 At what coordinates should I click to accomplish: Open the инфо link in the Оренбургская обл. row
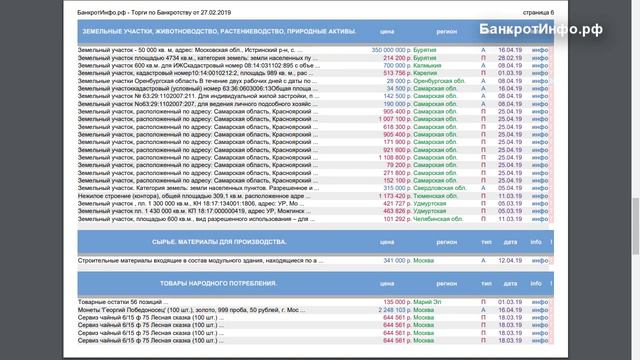[540, 81]
